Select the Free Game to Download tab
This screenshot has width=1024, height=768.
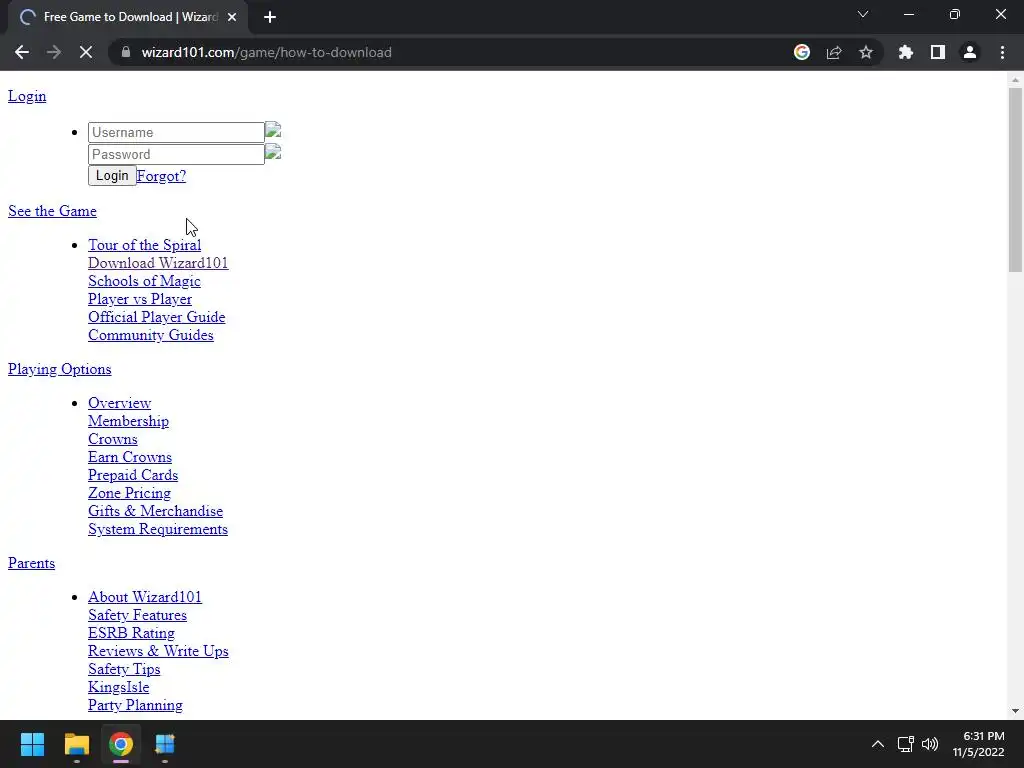pos(128,17)
